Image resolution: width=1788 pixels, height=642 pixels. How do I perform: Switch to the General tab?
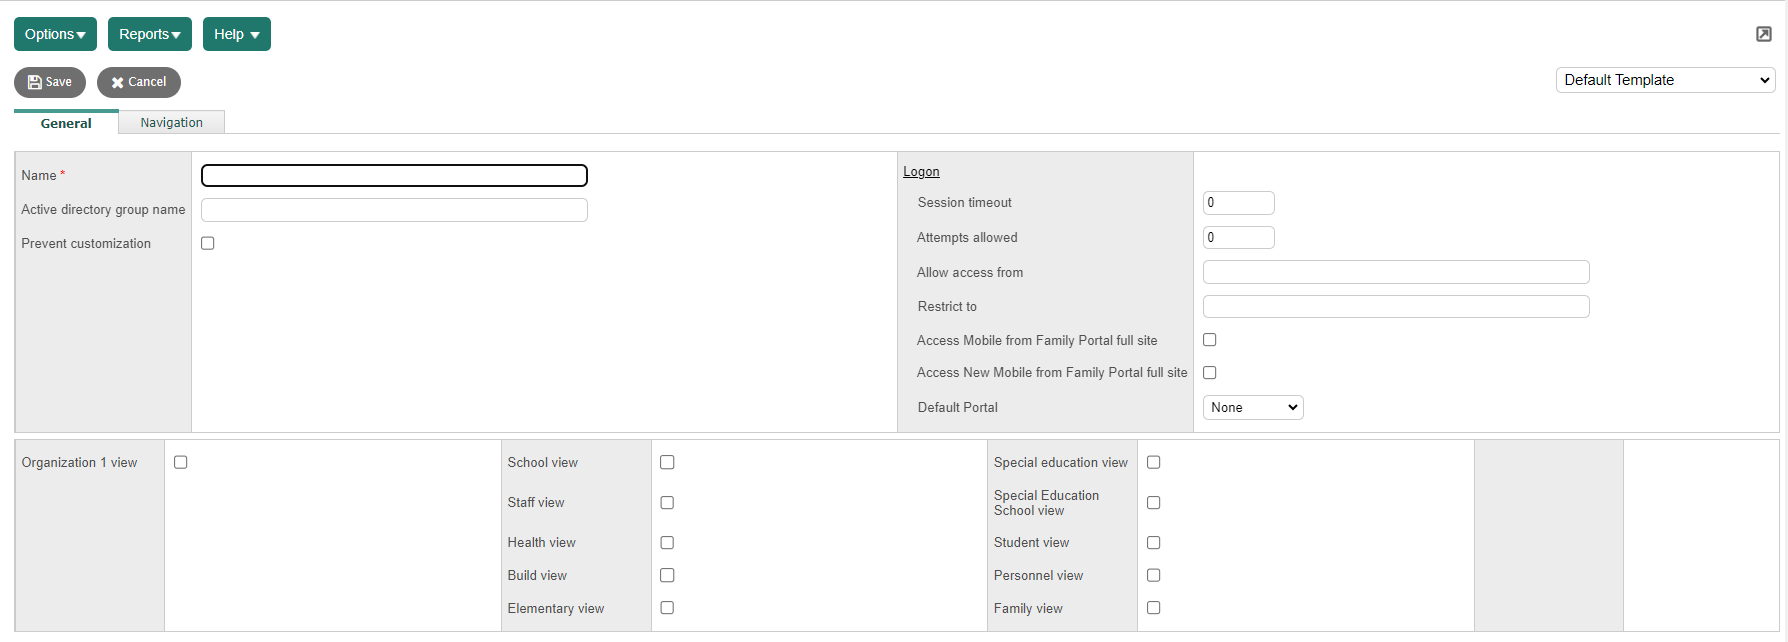tap(66, 123)
